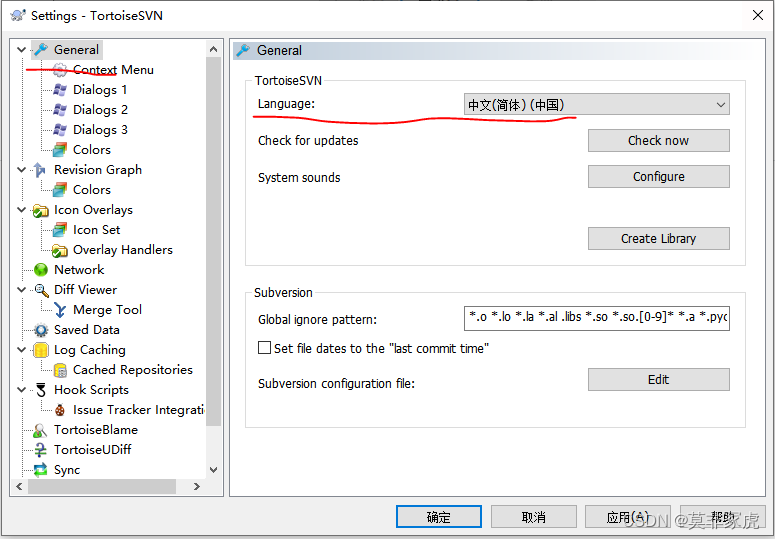Click the Icon Set icon
Screen dimensions: 775x539
[60, 229]
